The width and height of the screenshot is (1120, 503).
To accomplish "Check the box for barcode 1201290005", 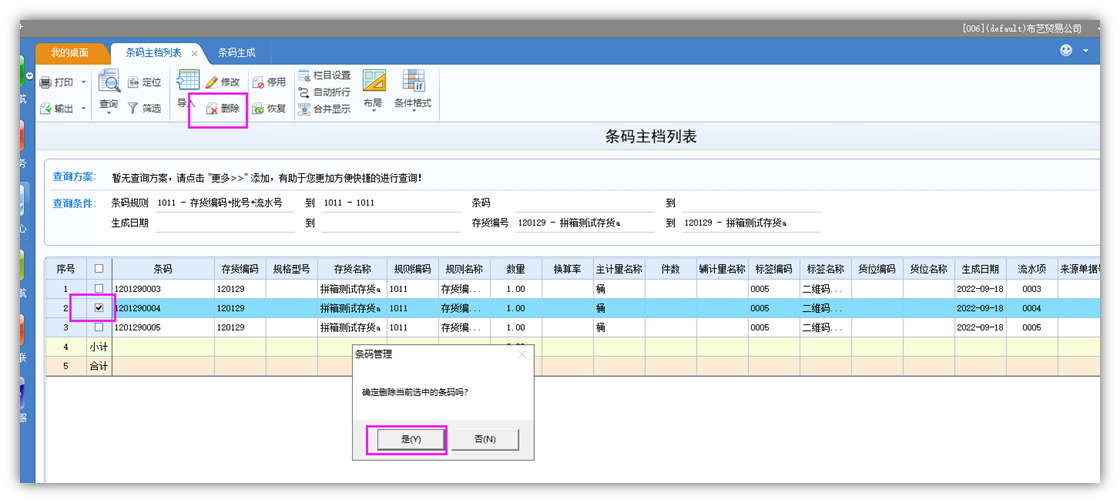I will click(x=99, y=327).
